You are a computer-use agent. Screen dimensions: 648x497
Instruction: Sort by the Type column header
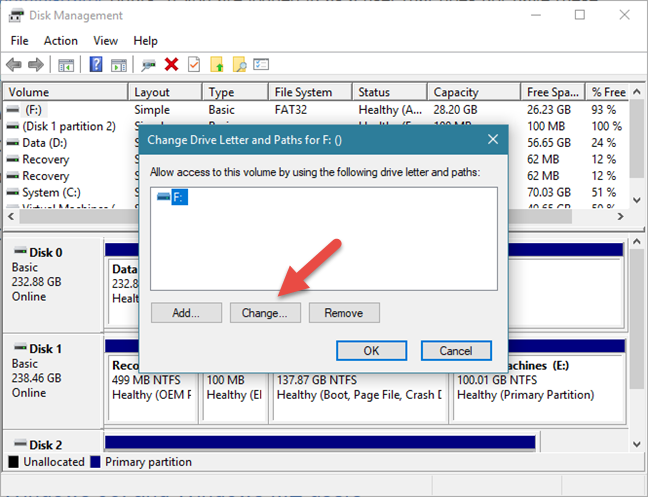point(235,92)
